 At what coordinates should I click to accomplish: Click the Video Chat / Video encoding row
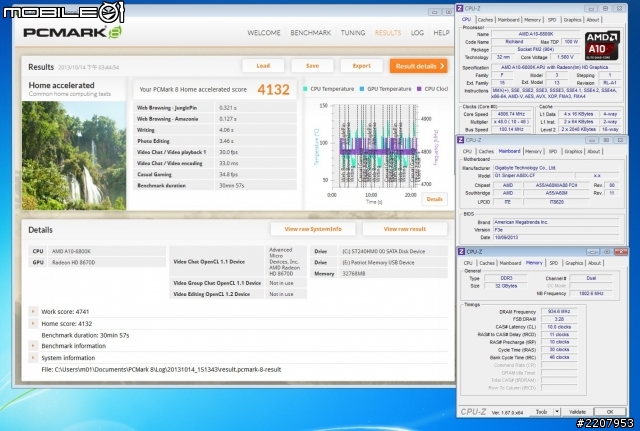[215, 163]
